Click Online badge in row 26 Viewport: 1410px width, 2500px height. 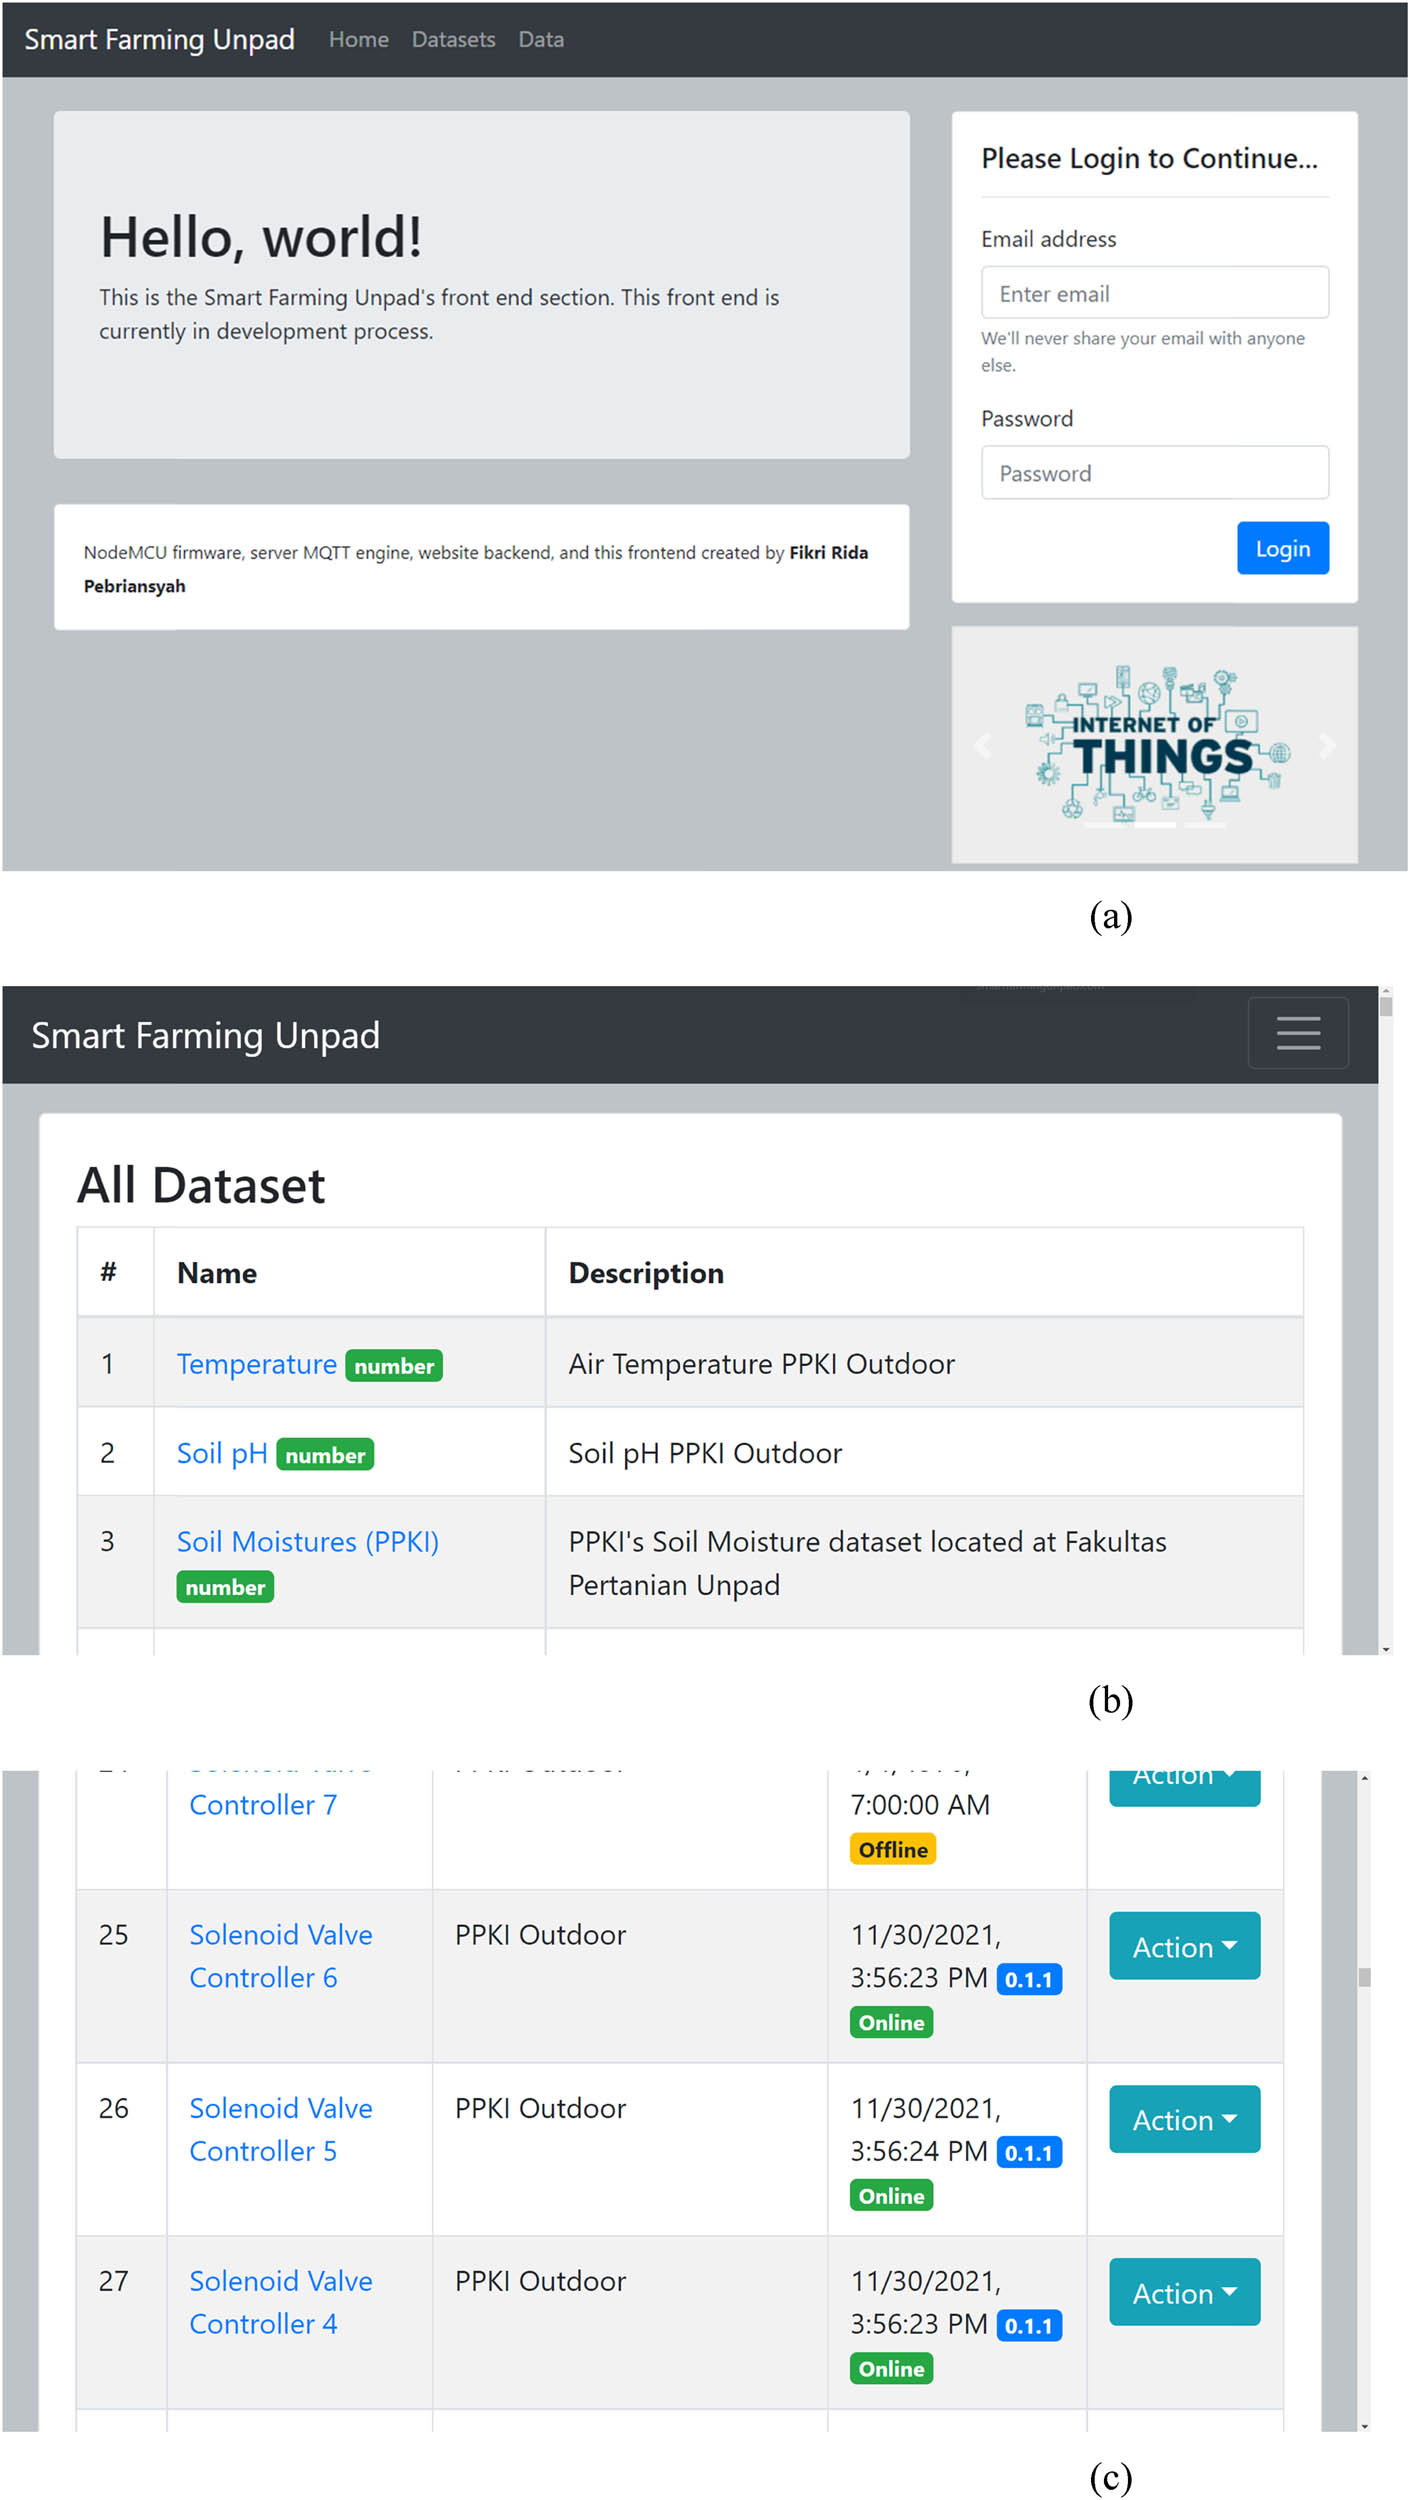[x=891, y=2195]
